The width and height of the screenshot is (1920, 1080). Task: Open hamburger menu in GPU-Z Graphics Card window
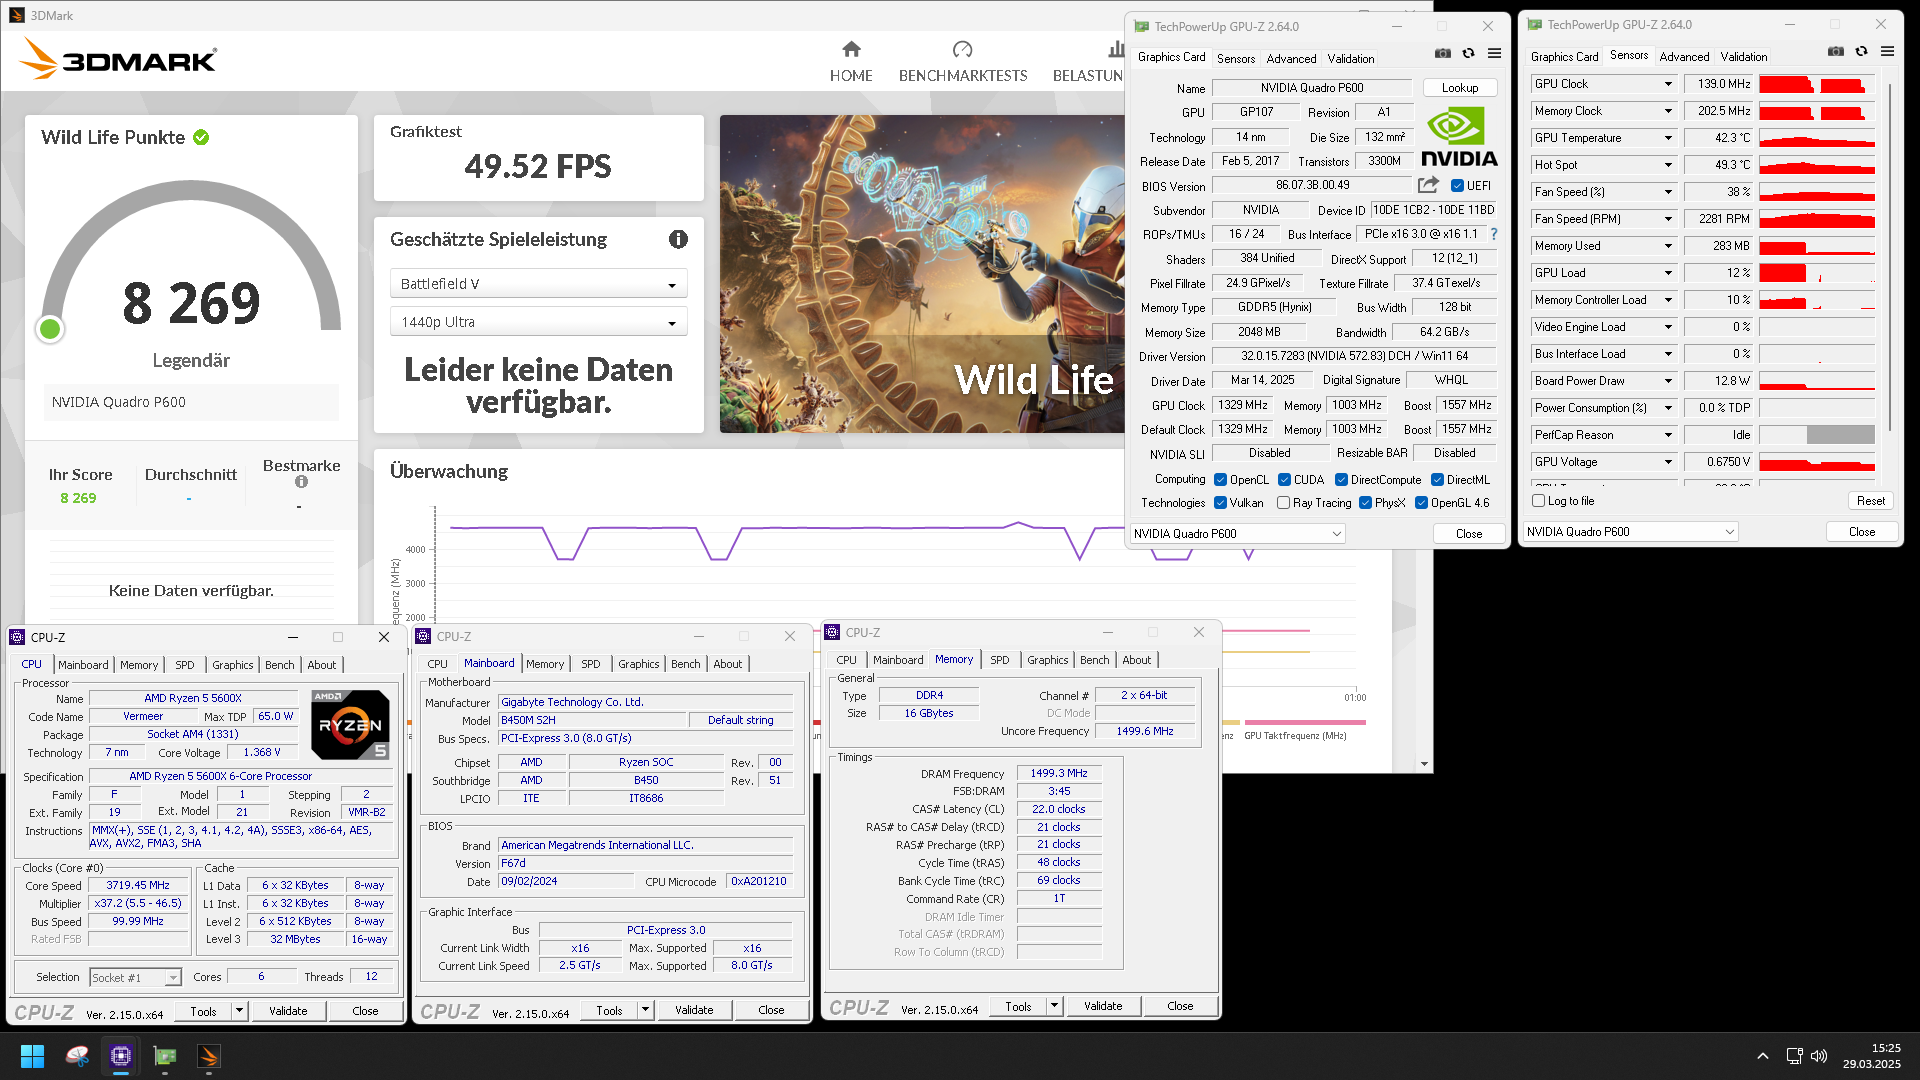[1494, 54]
